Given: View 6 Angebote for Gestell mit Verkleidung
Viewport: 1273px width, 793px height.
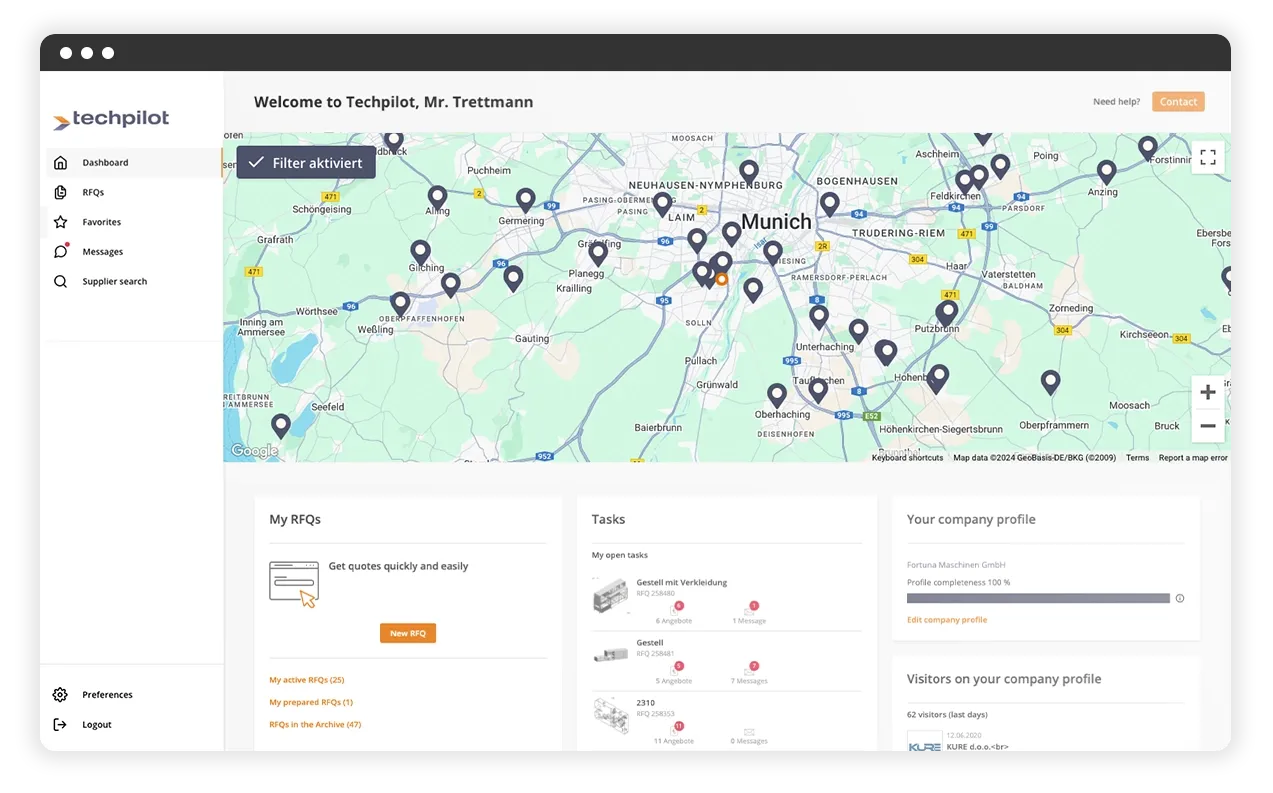Looking at the screenshot, I should [x=675, y=614].
